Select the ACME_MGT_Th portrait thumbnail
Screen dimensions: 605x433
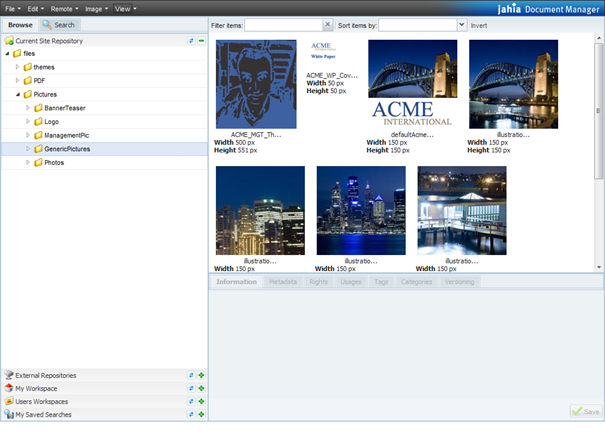[x=256, y=84]
